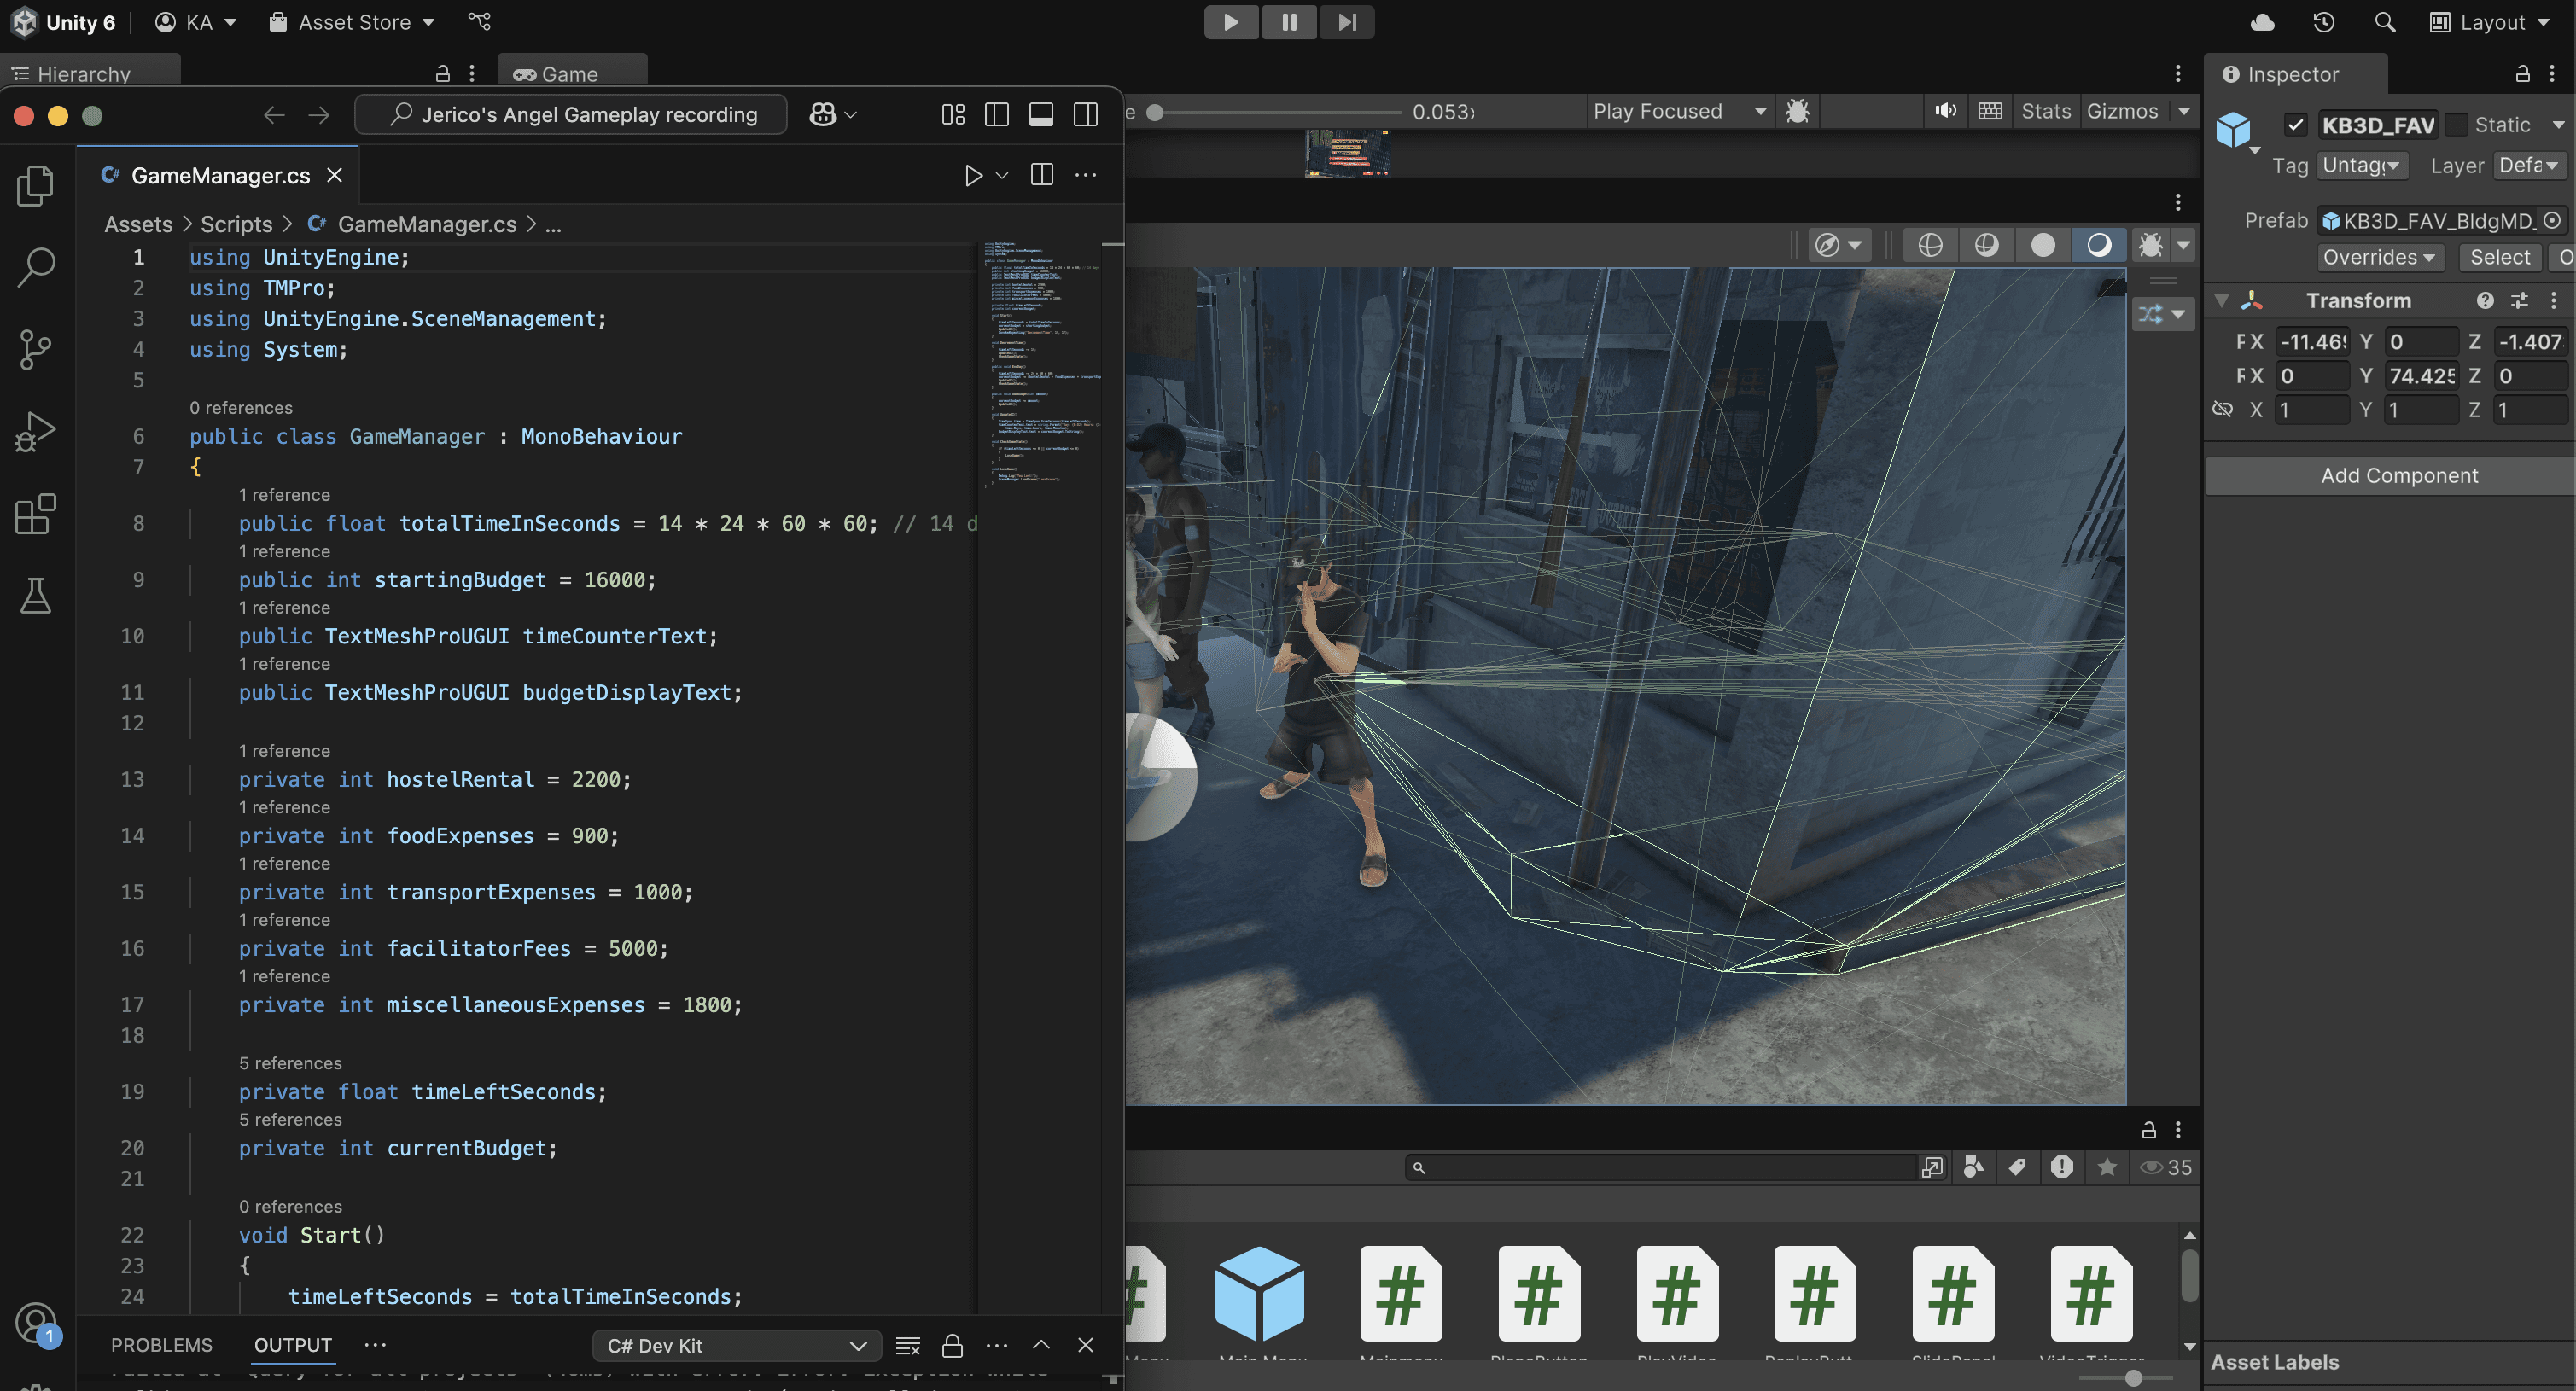Select the GameManager.cs editor tab

point(219,175)
